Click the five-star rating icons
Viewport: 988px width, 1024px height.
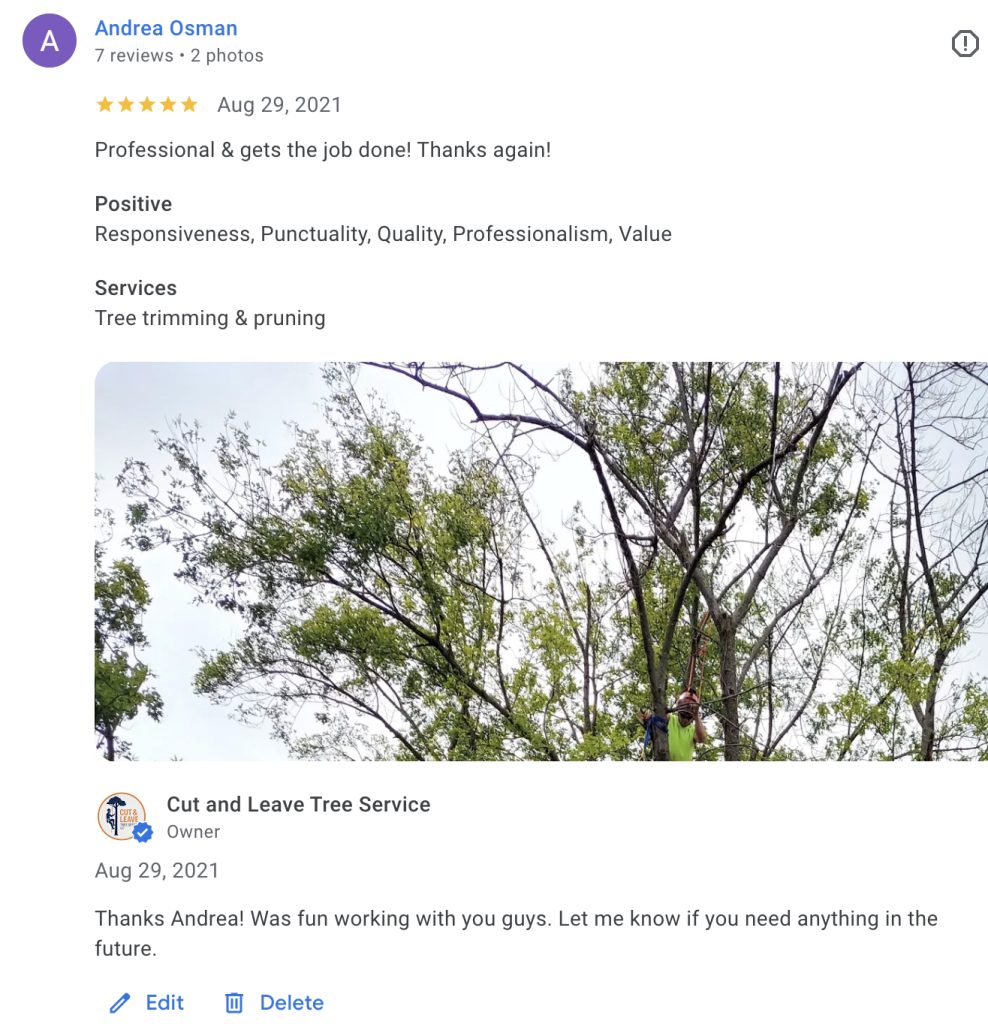pyautogui.click(x=146, y=105)
